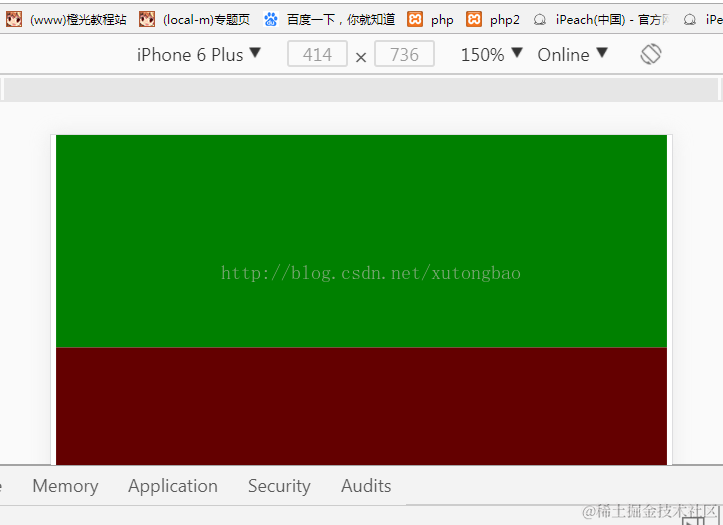Switch to the Application tab
The height and width of the screenshot is (525, 723).
(x=173, y=486)
